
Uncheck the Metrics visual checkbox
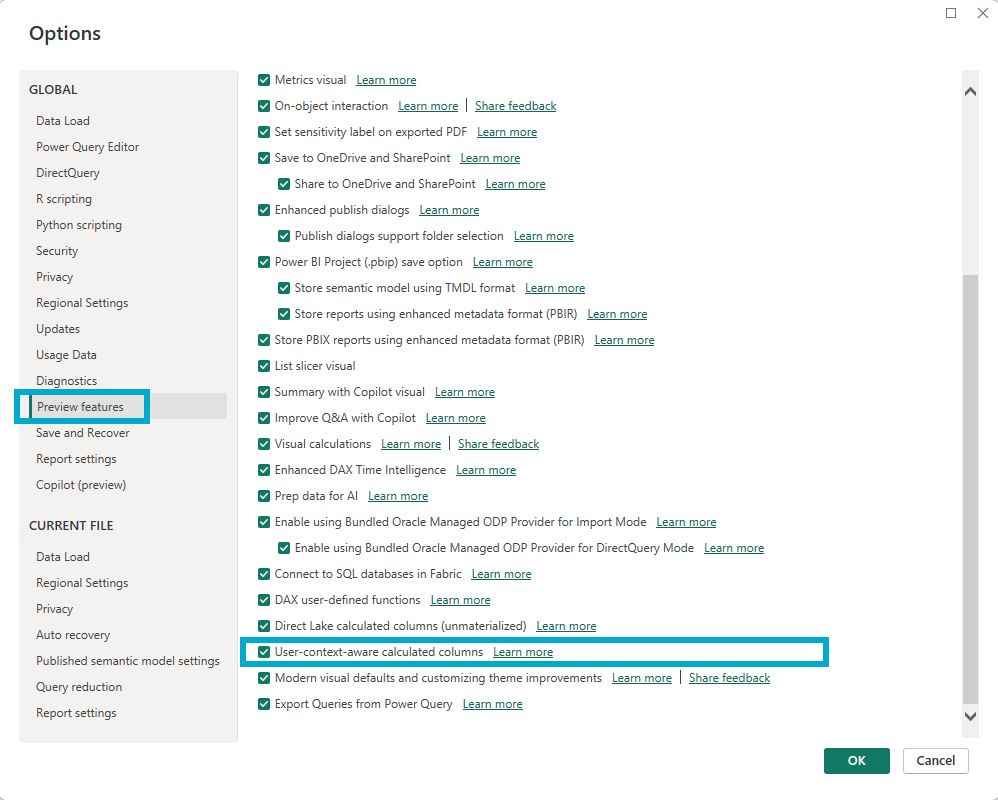(x=264, y=80)
